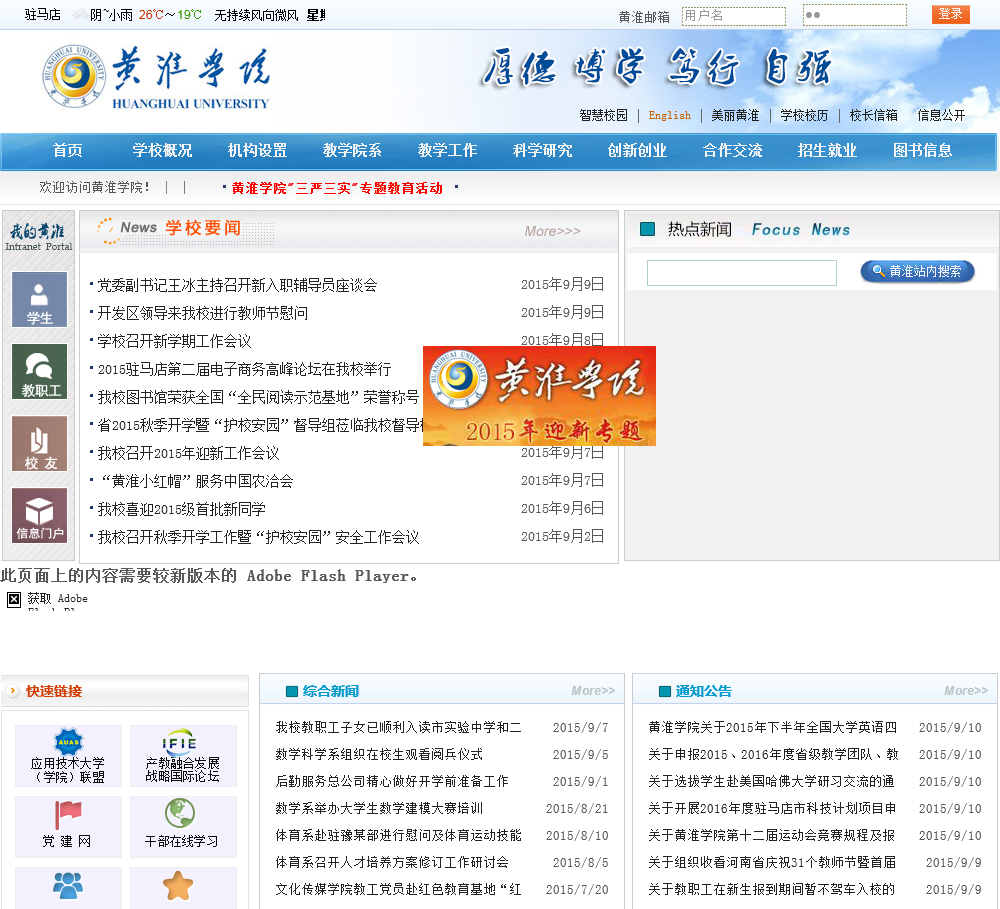Open news "黄淮小红帽"服务中国农洽会
This screenshot has height=909, width=1000.
[195, 482]
